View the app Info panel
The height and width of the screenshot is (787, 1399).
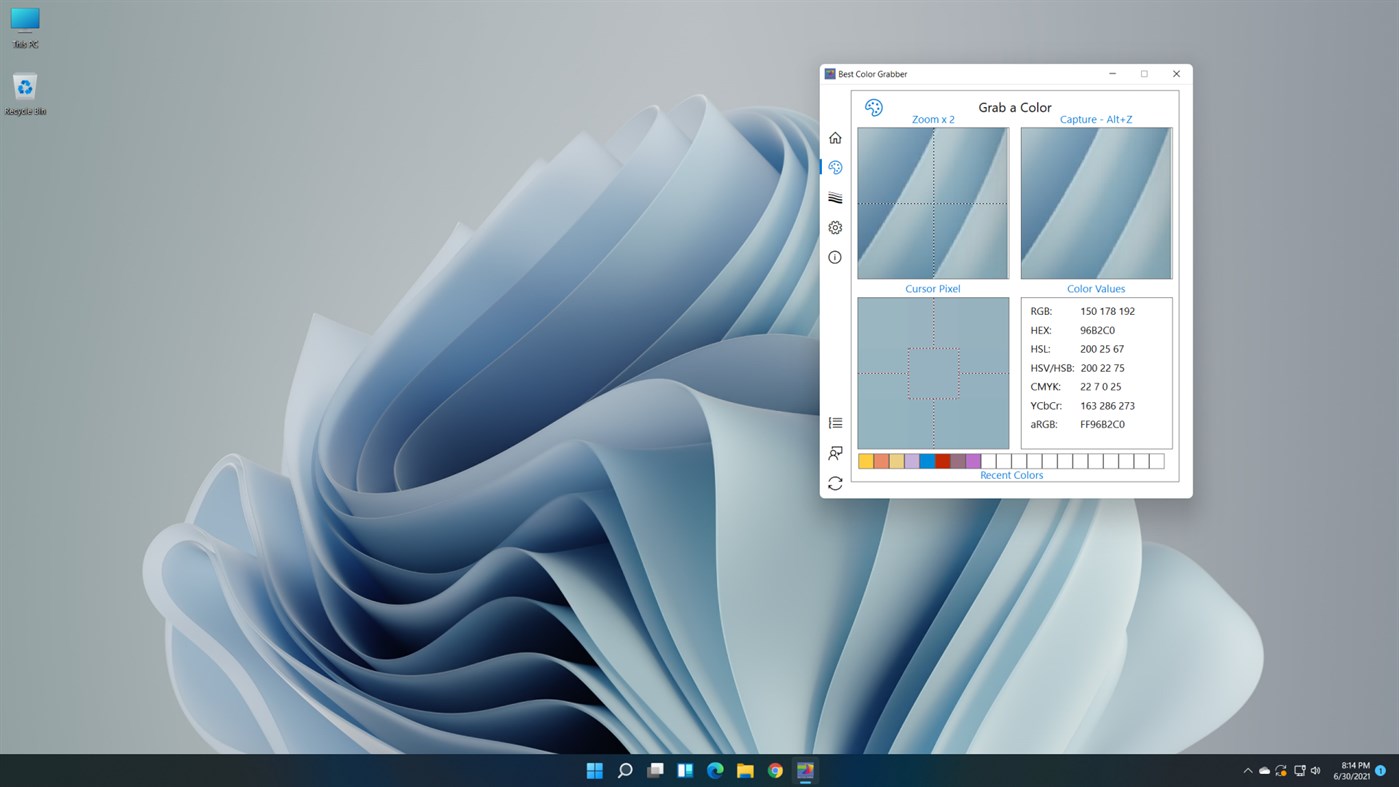[x=835, y=257]
